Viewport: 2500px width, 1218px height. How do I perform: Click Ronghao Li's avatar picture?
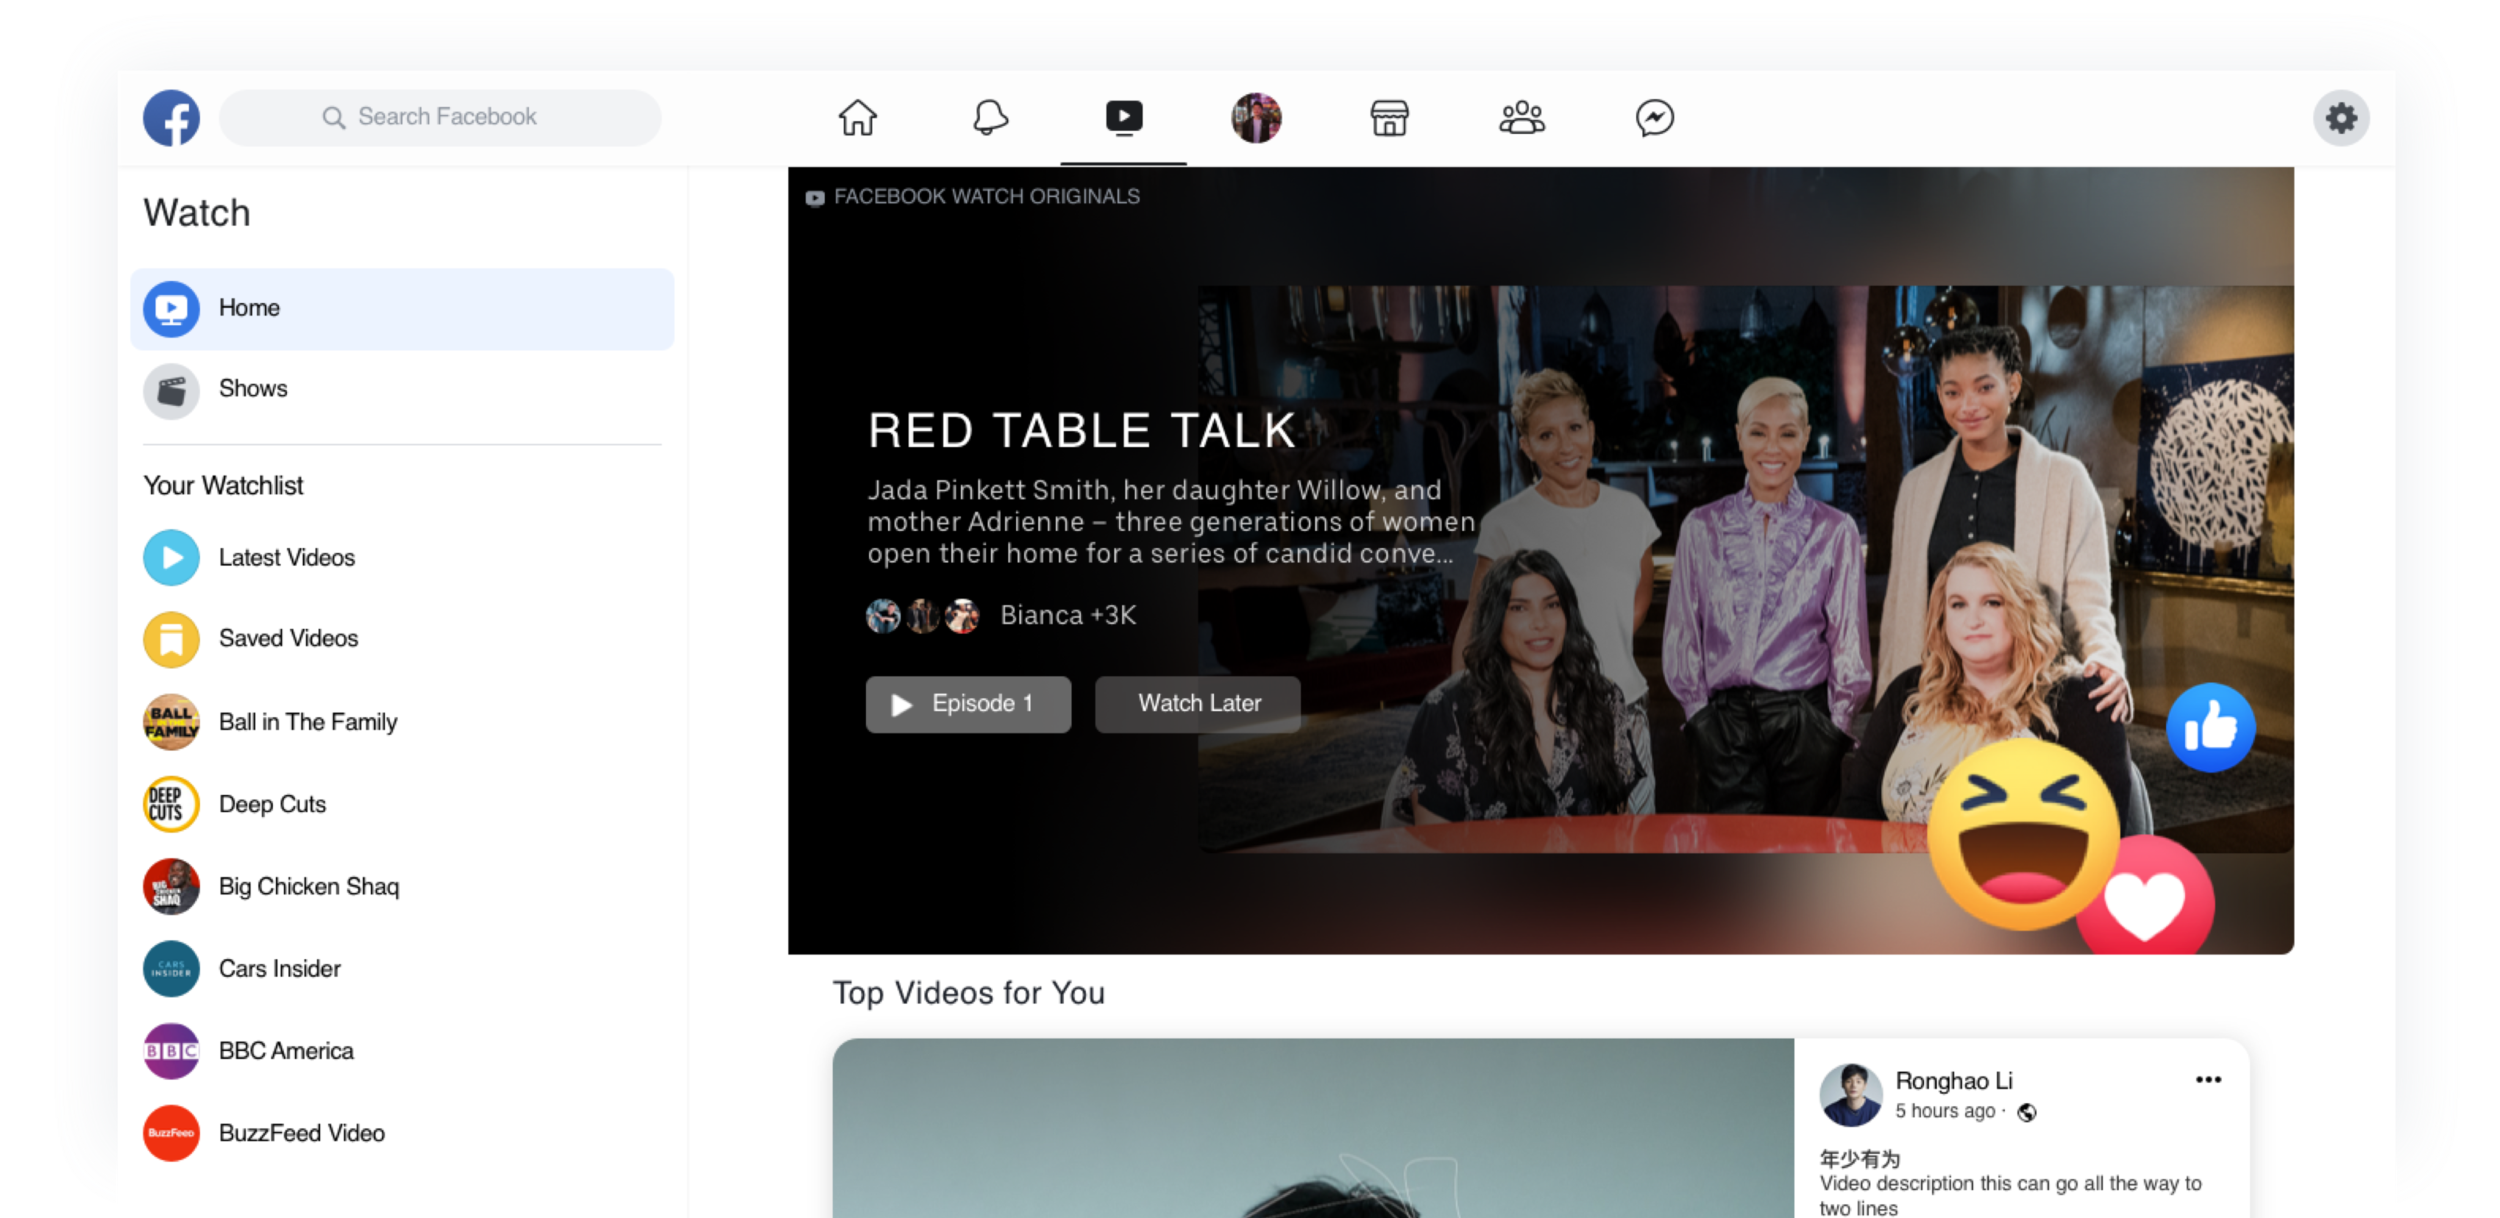tap(1850, 1094)
